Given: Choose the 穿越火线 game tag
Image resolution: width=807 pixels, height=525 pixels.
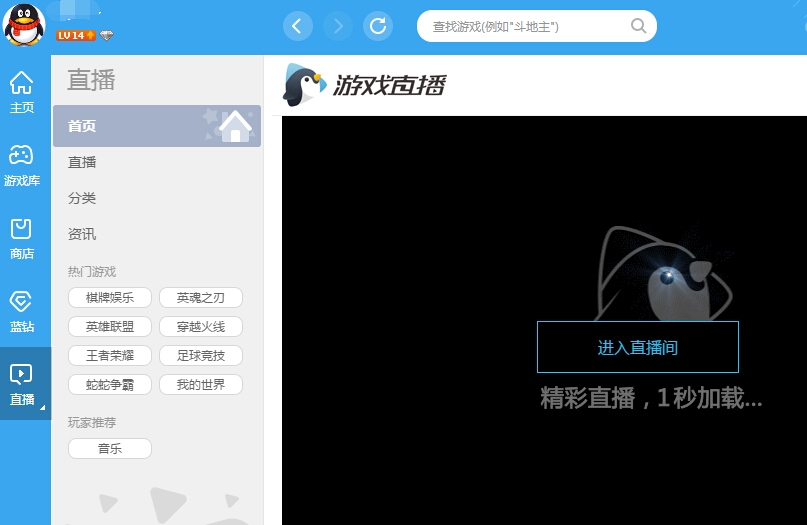Looking at the screenshot, I should point(201,326).
